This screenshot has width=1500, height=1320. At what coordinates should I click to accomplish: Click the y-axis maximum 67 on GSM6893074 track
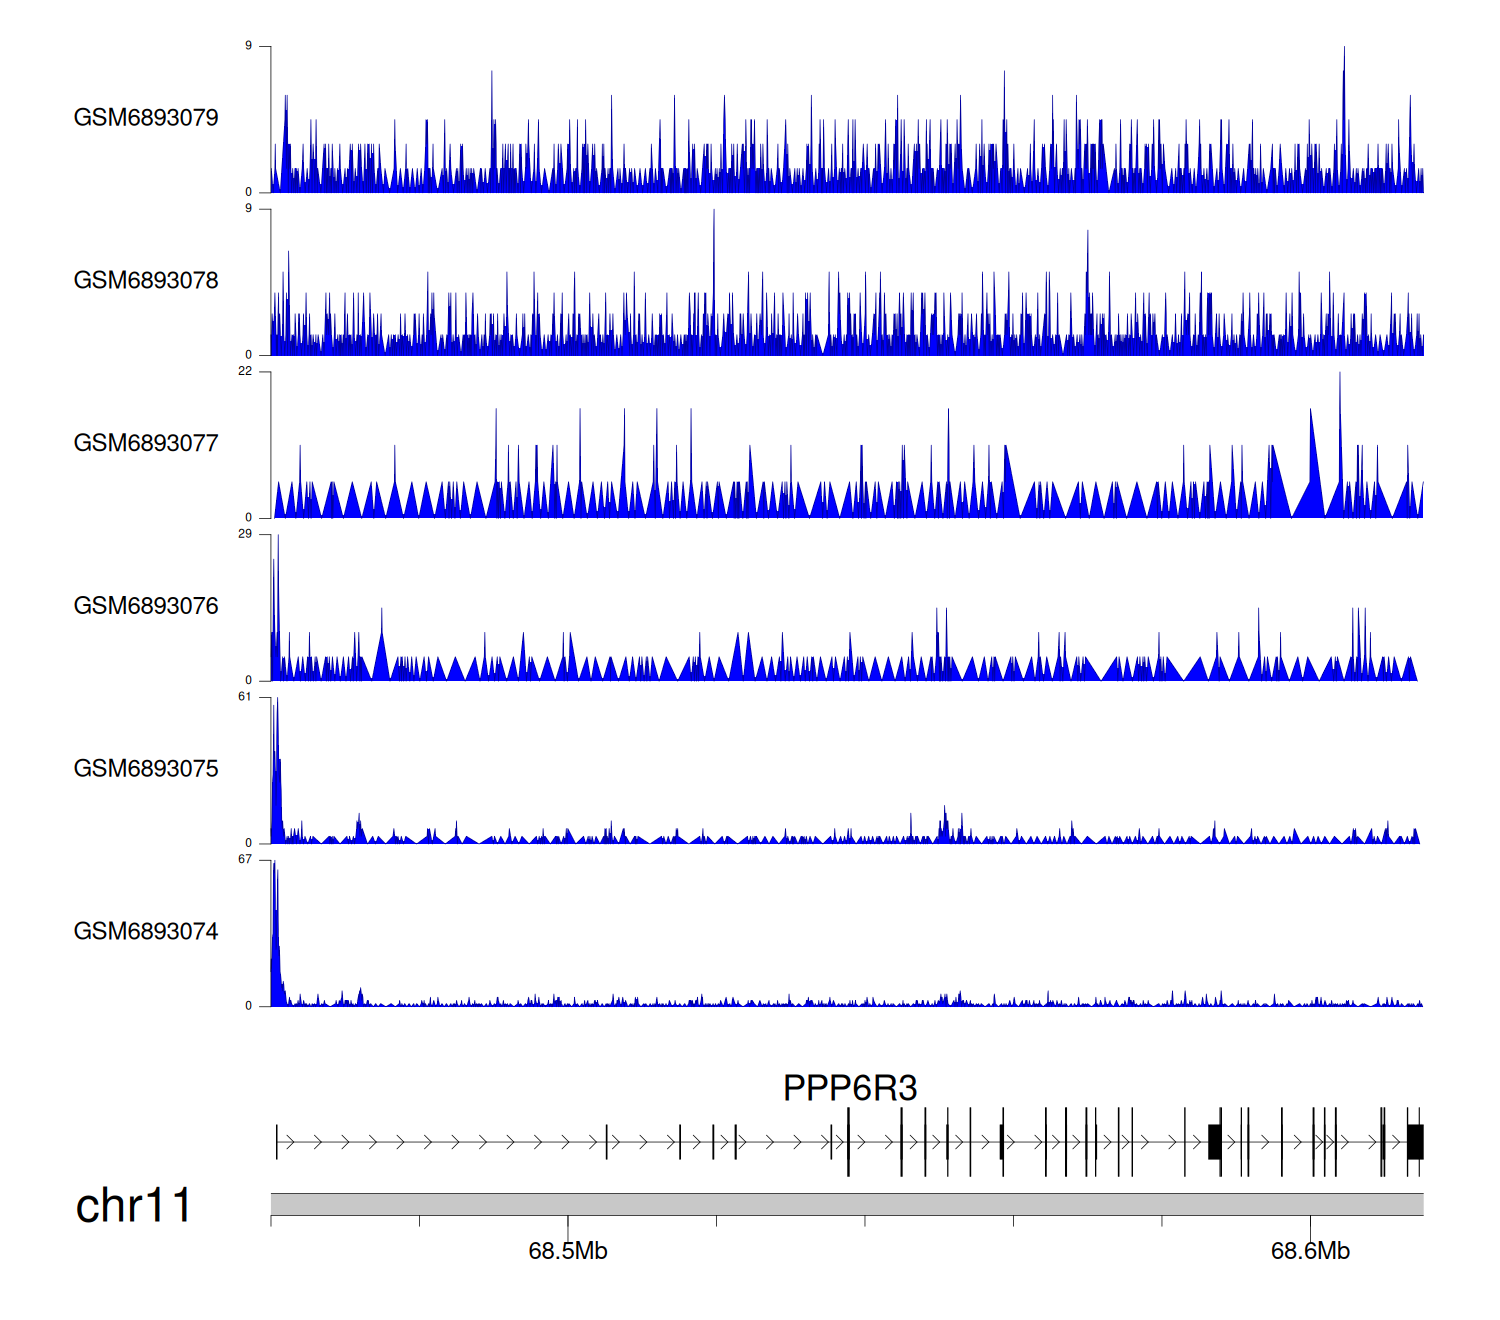tap(245, 860)
